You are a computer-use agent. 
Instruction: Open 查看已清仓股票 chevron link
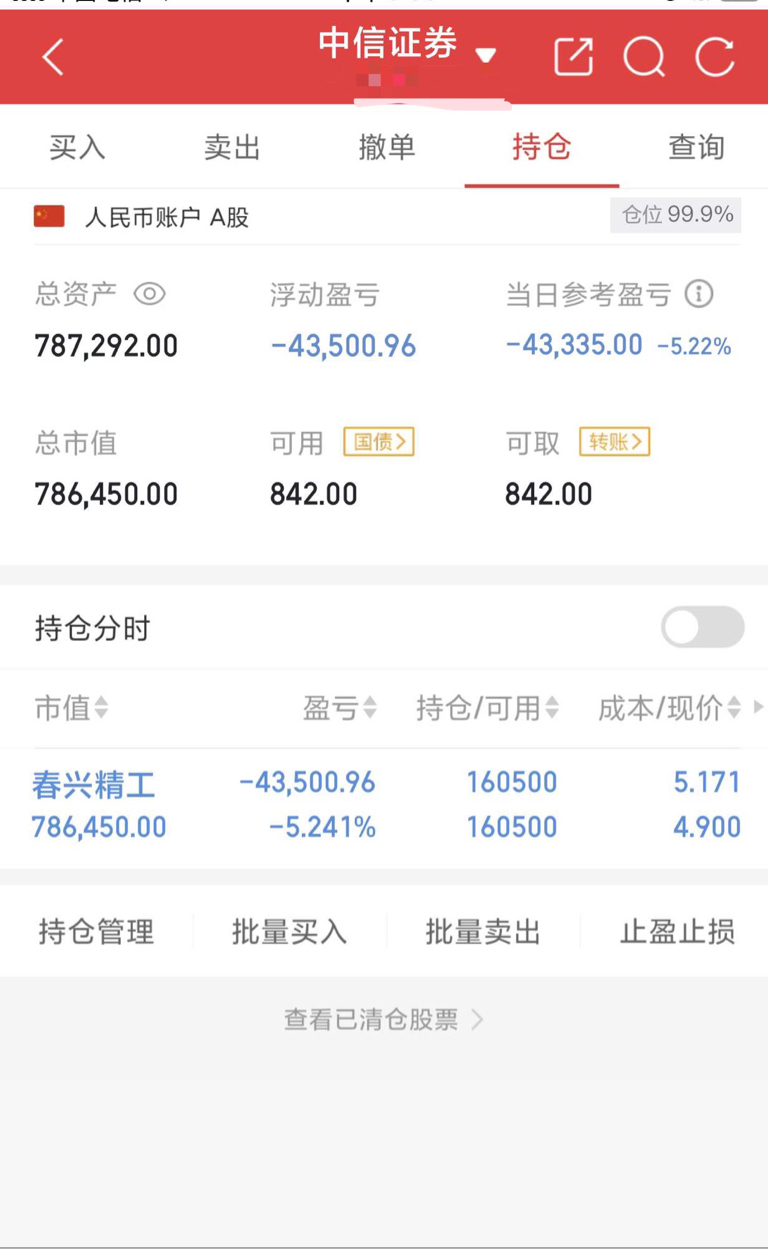[x=384, y=1019]
